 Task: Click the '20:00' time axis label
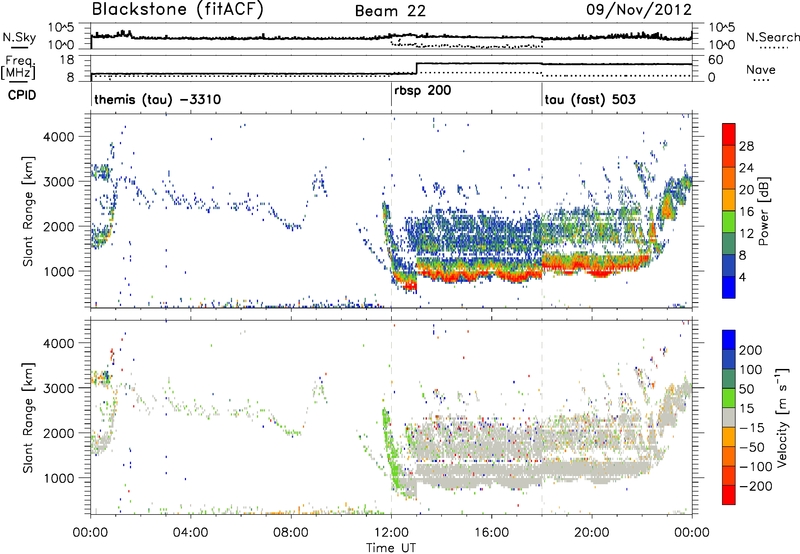591,532
